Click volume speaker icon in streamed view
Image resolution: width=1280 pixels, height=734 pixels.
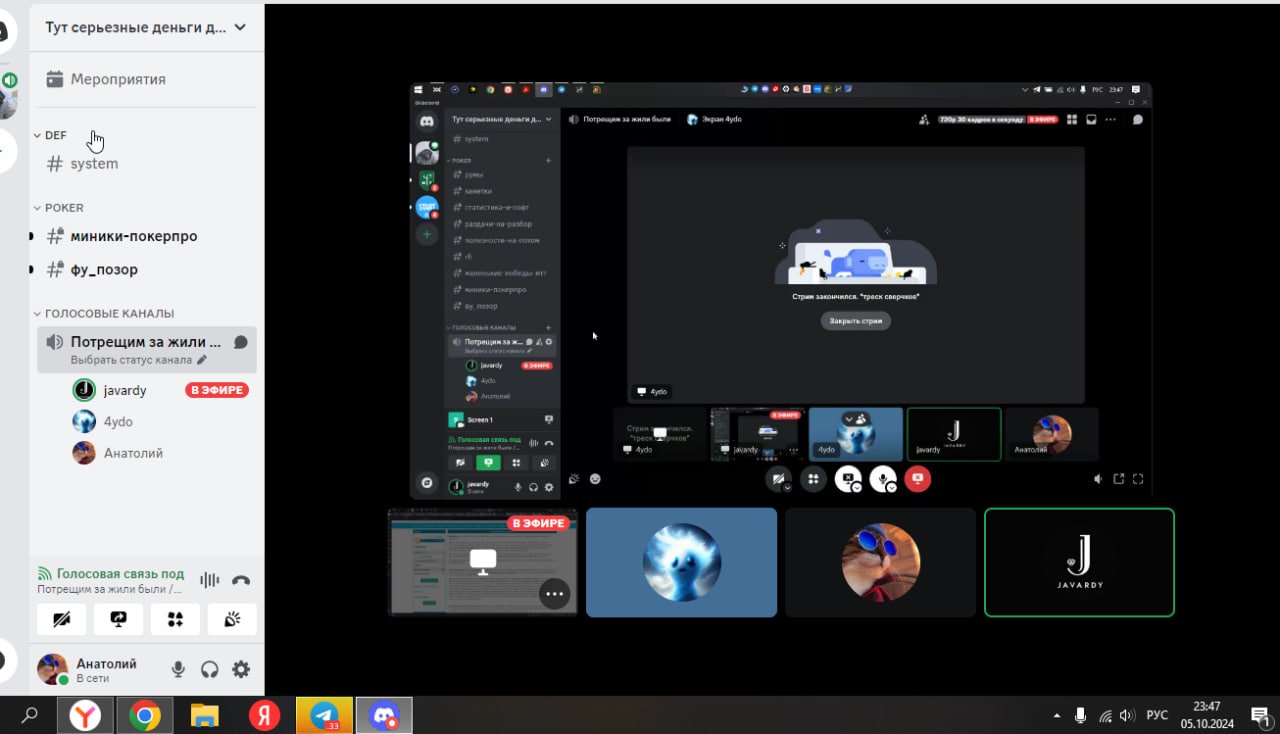(1098, 479)
